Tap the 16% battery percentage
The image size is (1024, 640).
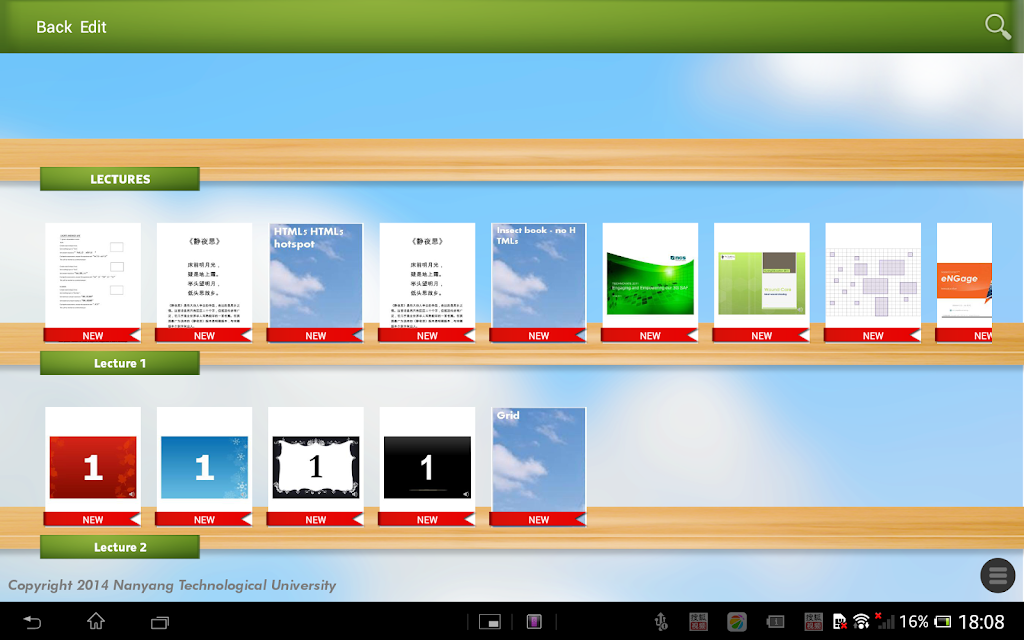[x=914, y=622]
